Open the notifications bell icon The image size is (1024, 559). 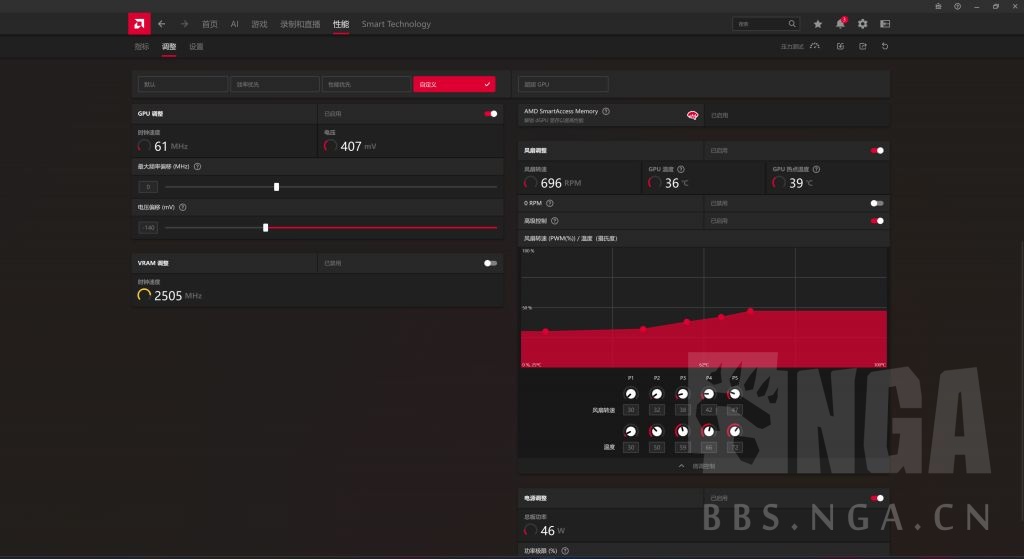coord(840,24)
